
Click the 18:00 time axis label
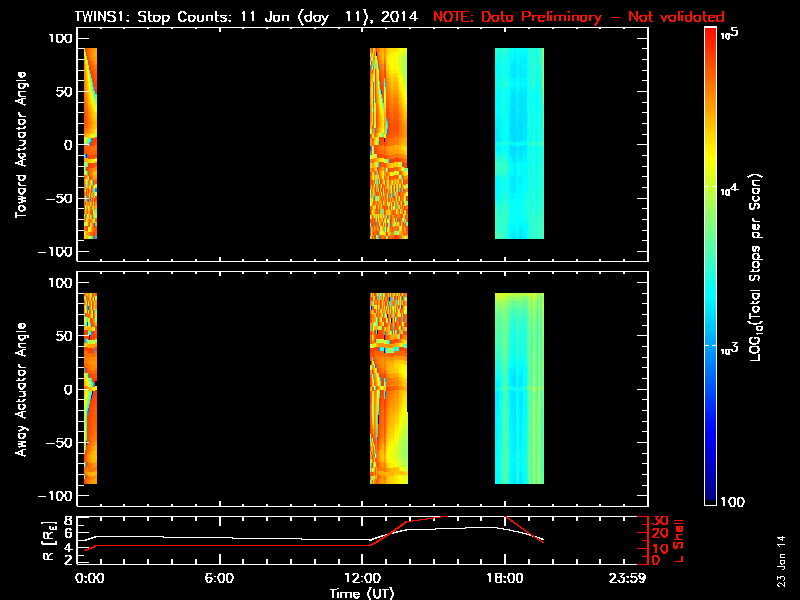click(x=505, y=578)
